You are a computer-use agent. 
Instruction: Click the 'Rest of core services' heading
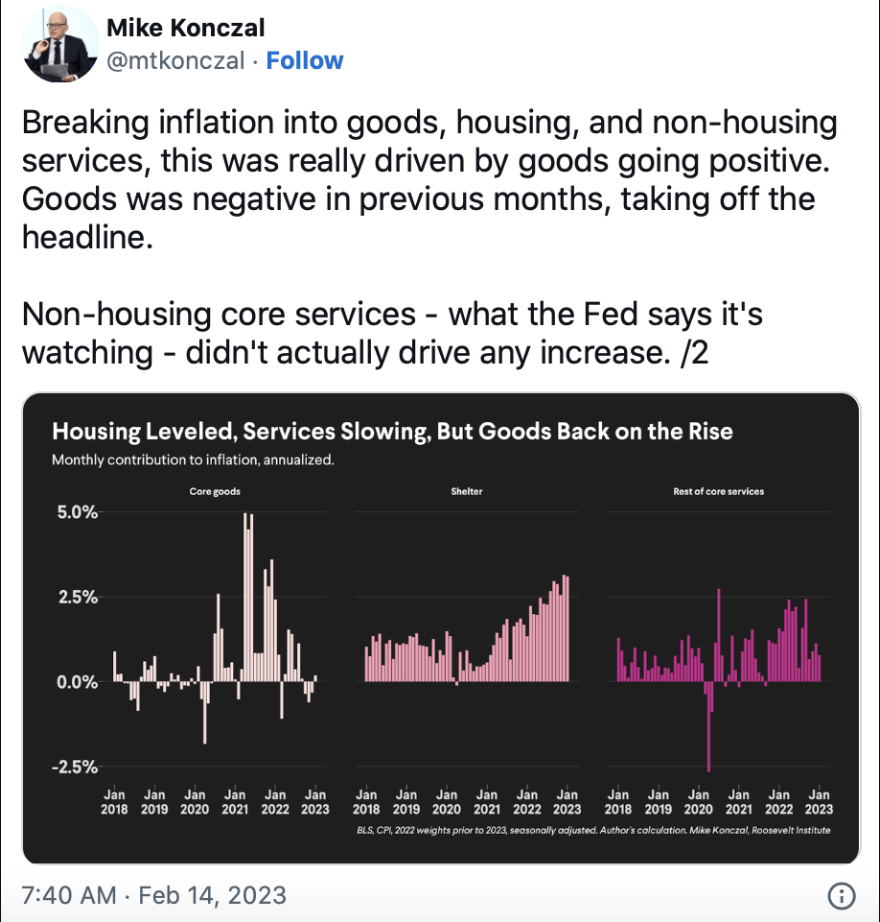point(719,491)
